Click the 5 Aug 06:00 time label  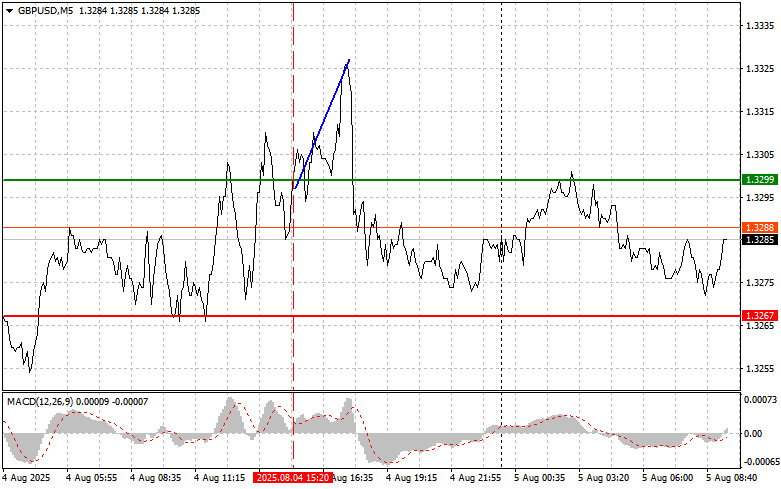click(667, 478)
